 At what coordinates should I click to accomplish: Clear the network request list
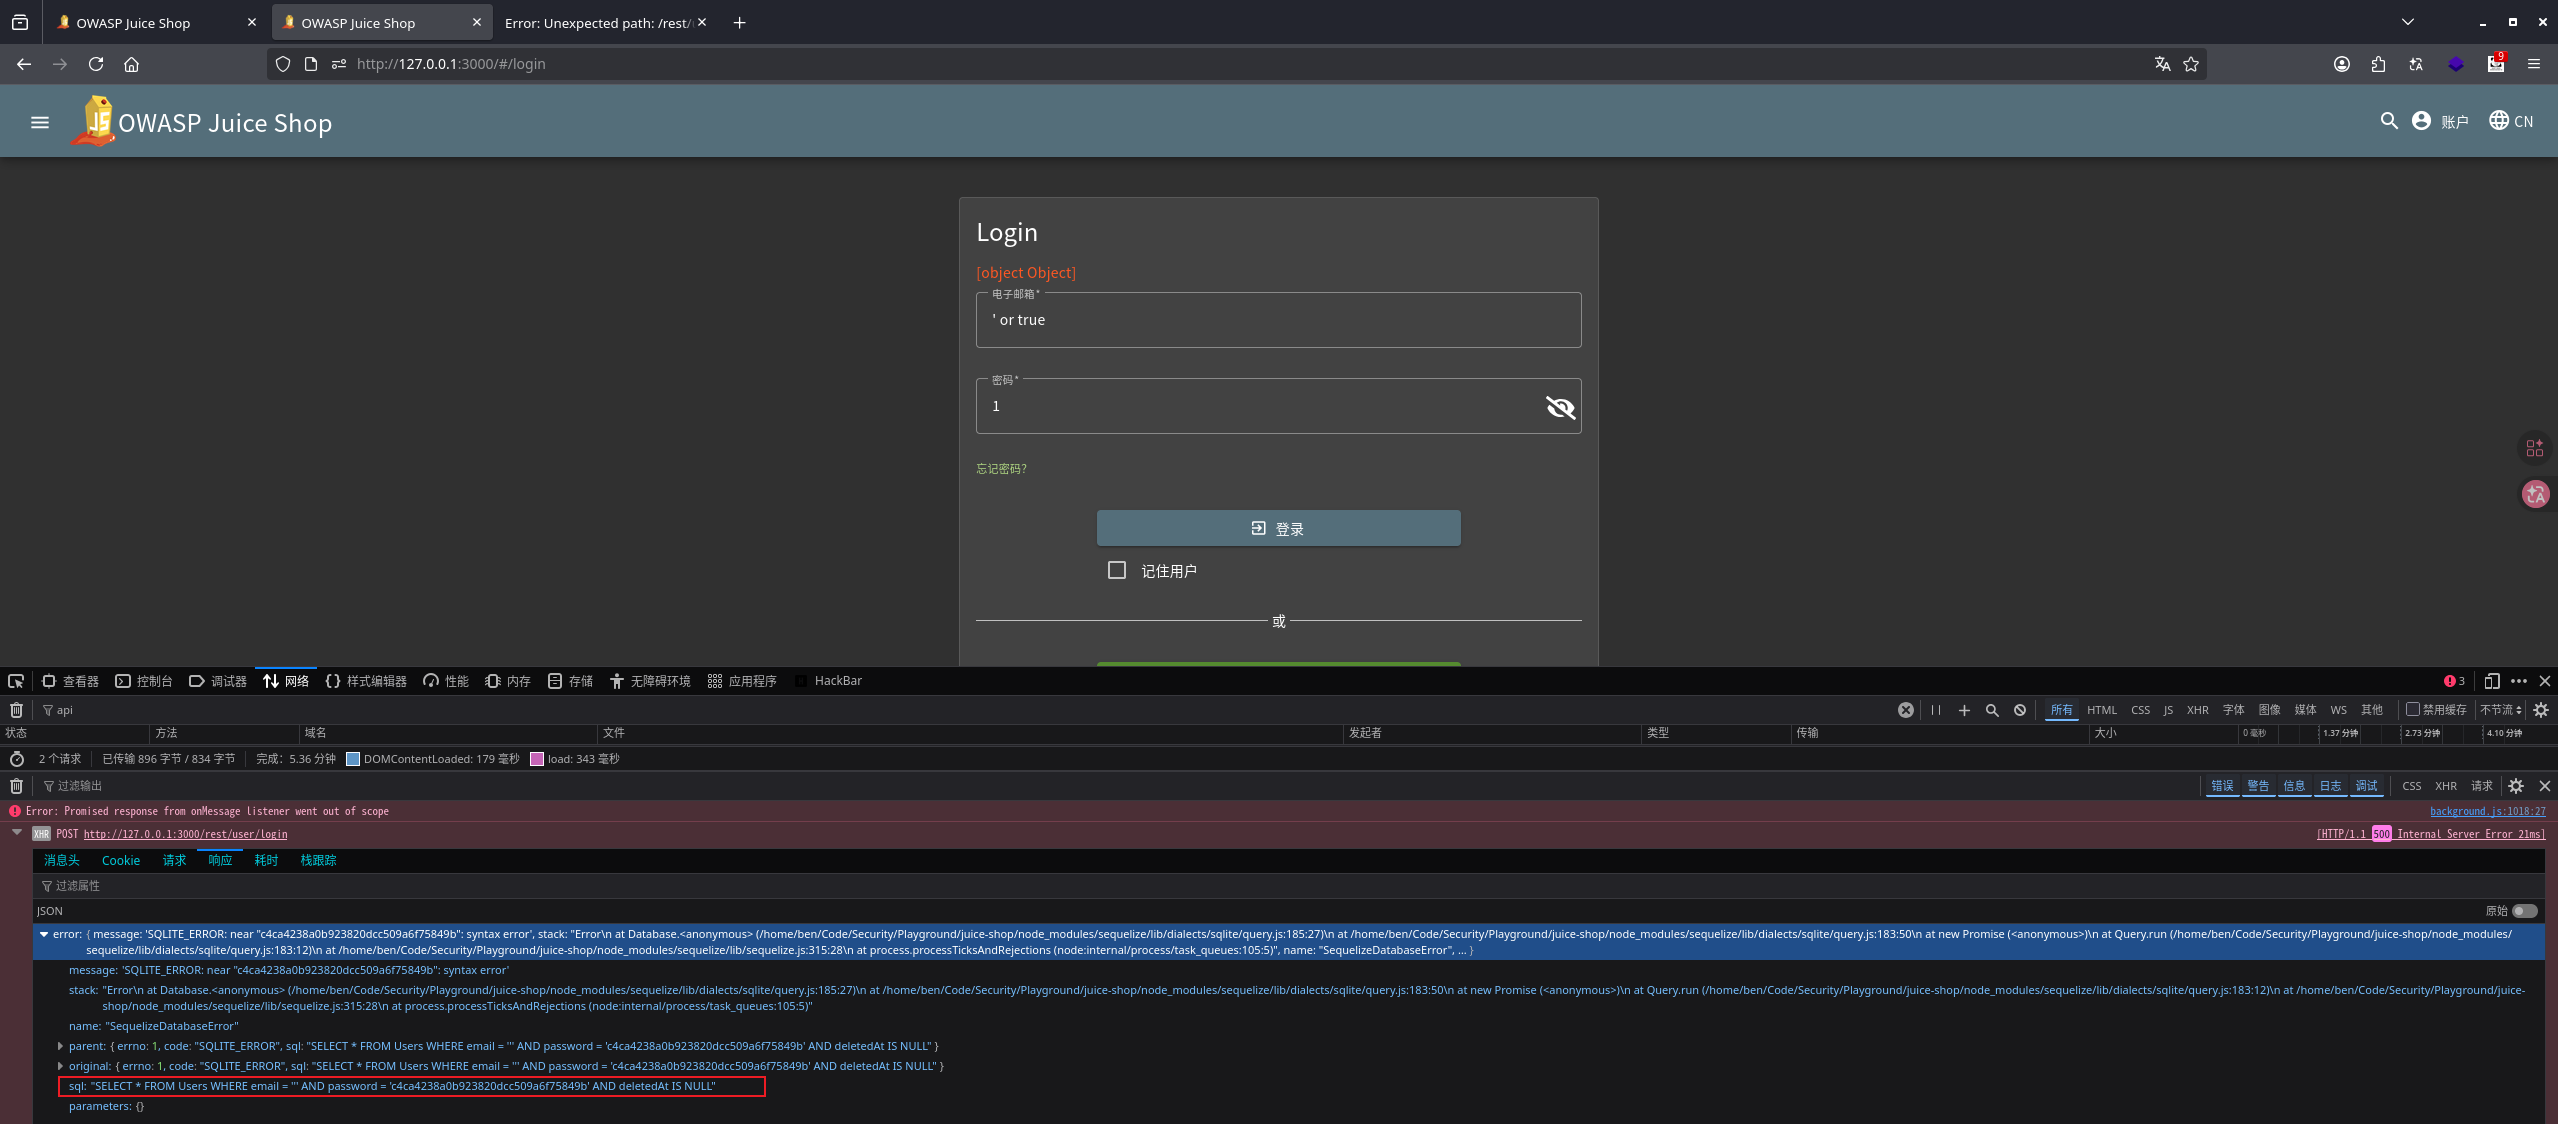(x=16, y=710)
